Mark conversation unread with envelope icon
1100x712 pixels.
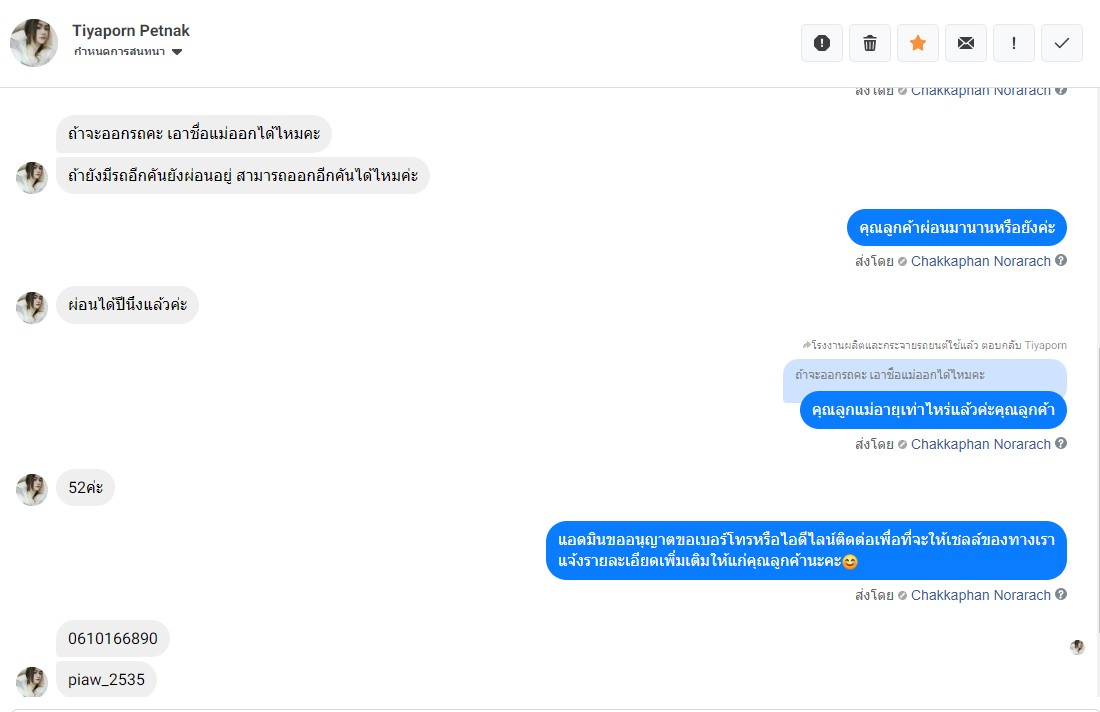tap(966, 43)
